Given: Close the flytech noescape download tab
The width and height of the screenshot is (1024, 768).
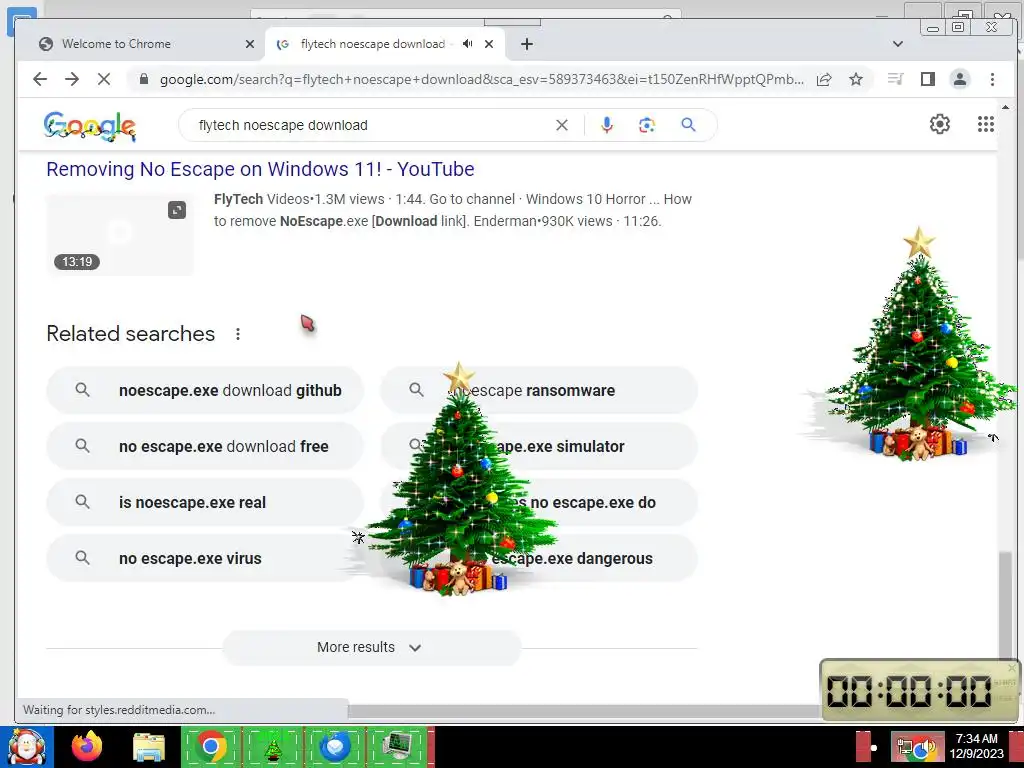Looking at the screenshot, I should click(x=489, y=44).
